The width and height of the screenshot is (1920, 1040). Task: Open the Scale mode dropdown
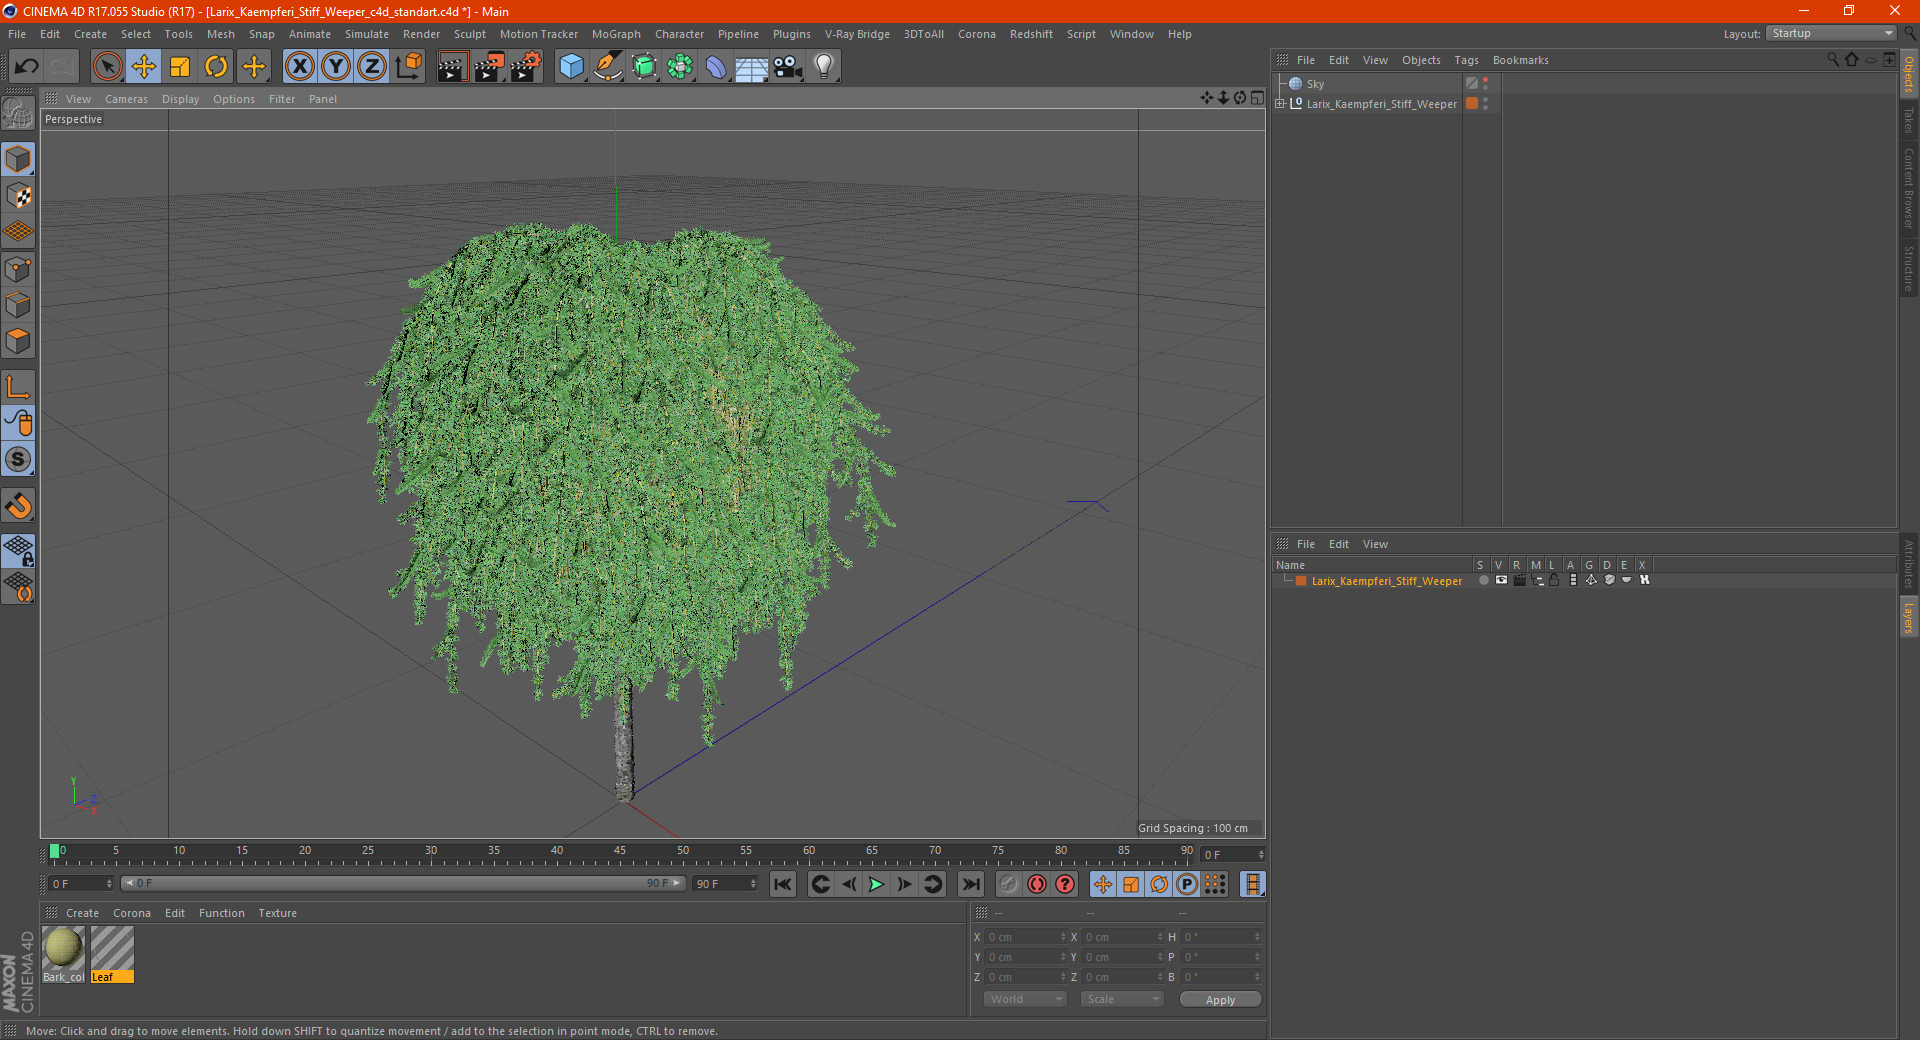point(1122,999)
